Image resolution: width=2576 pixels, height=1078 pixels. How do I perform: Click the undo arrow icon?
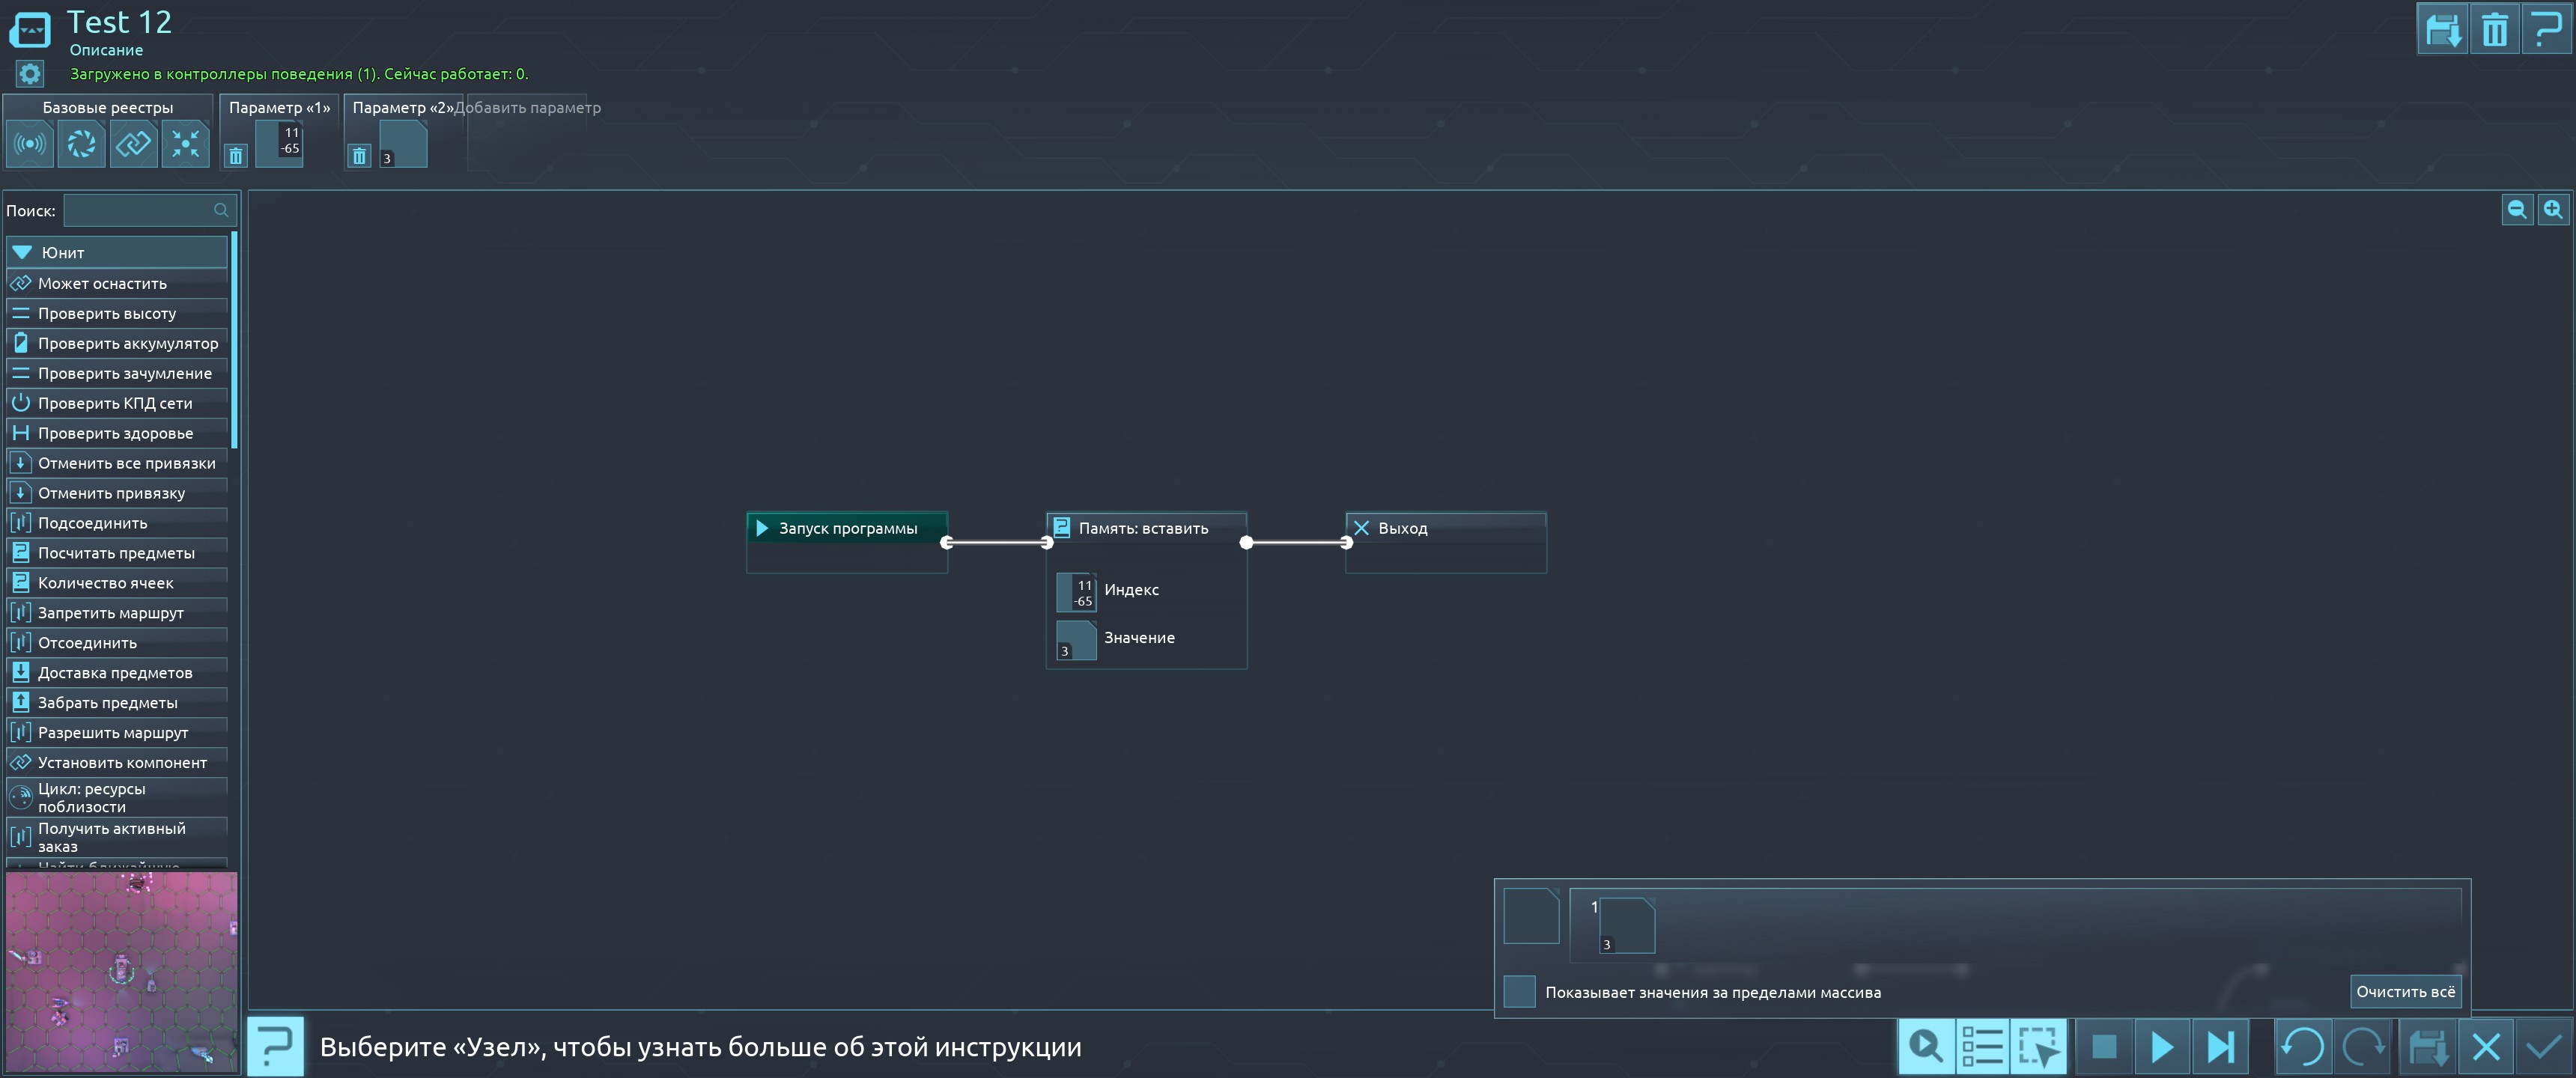click(2303, 1047)
